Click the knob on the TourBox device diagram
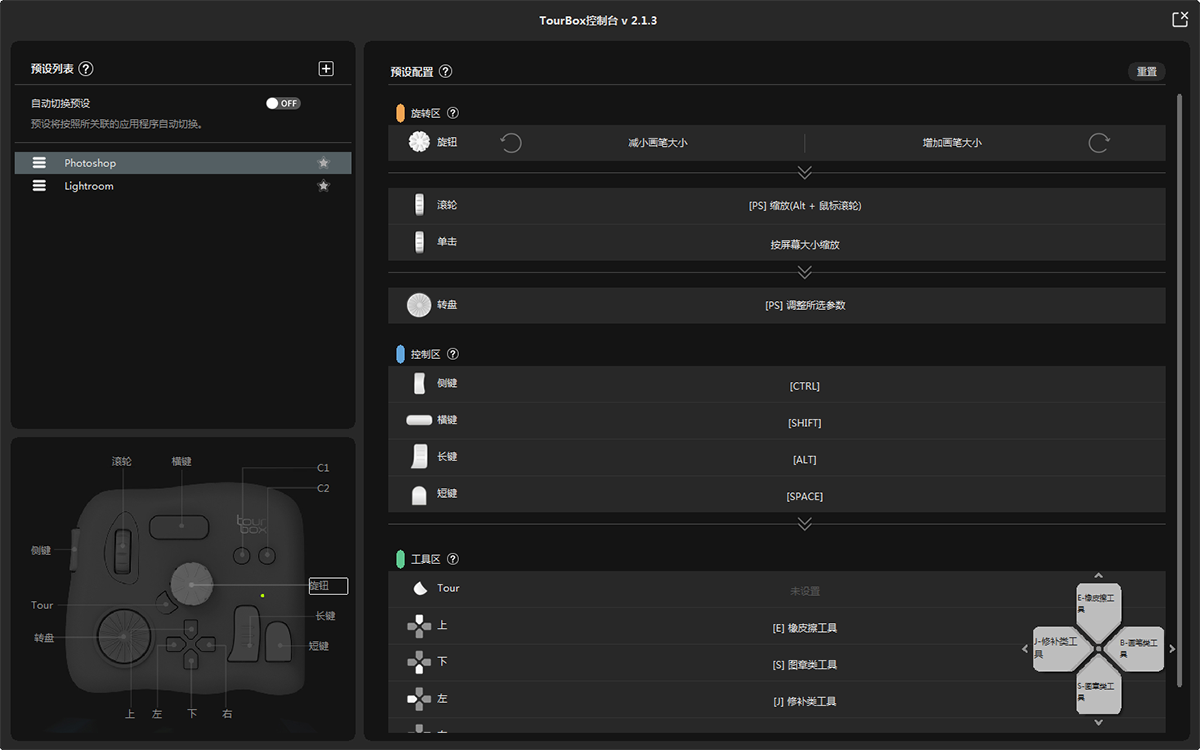 tap(191, 583)
